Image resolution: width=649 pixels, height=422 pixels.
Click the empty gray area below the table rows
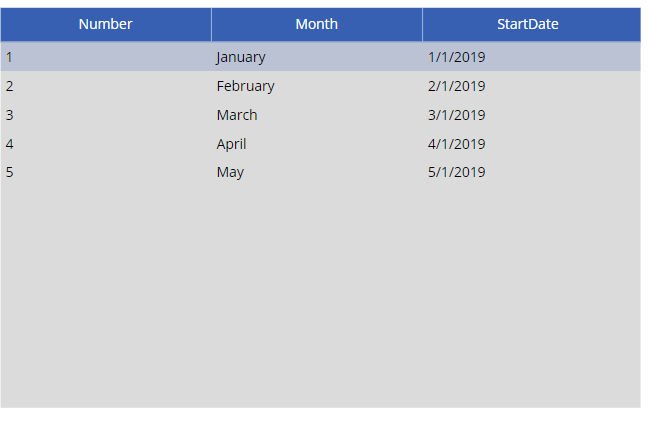click(320, 300)
